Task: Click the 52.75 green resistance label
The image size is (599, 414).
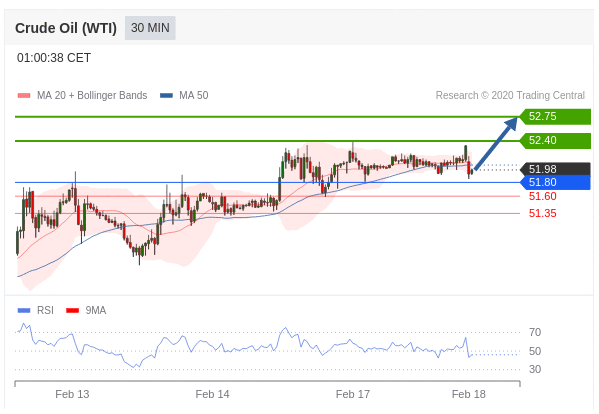Action: [555, 116]
